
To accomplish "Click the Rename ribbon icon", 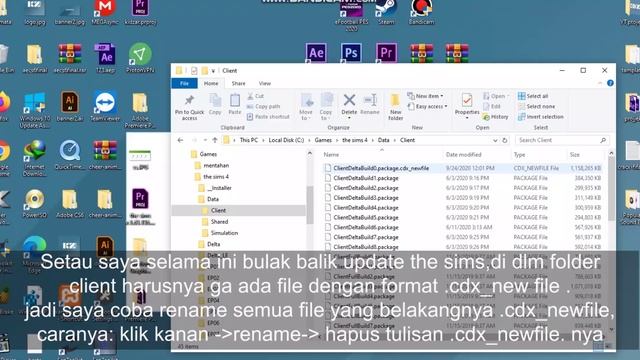I will pos(370,104).
